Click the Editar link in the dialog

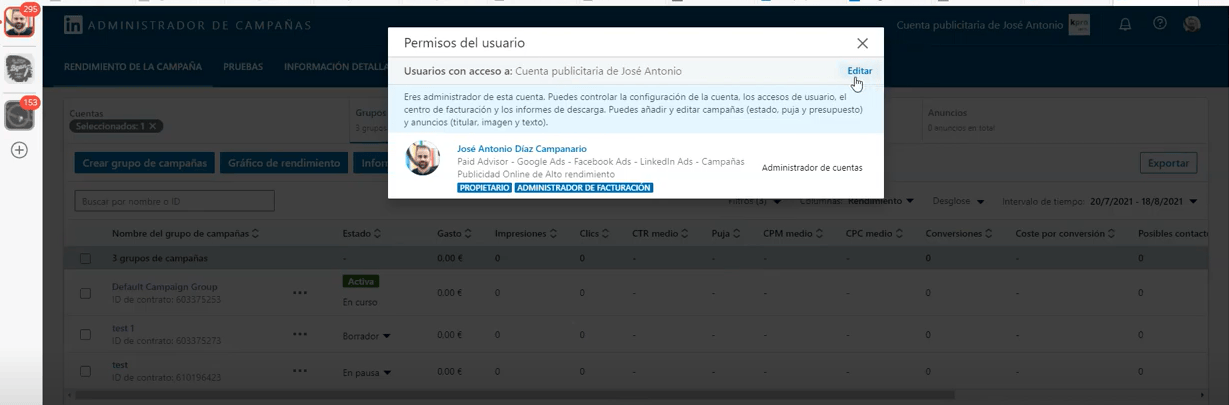pyautogui.click(x=859, y=71)
